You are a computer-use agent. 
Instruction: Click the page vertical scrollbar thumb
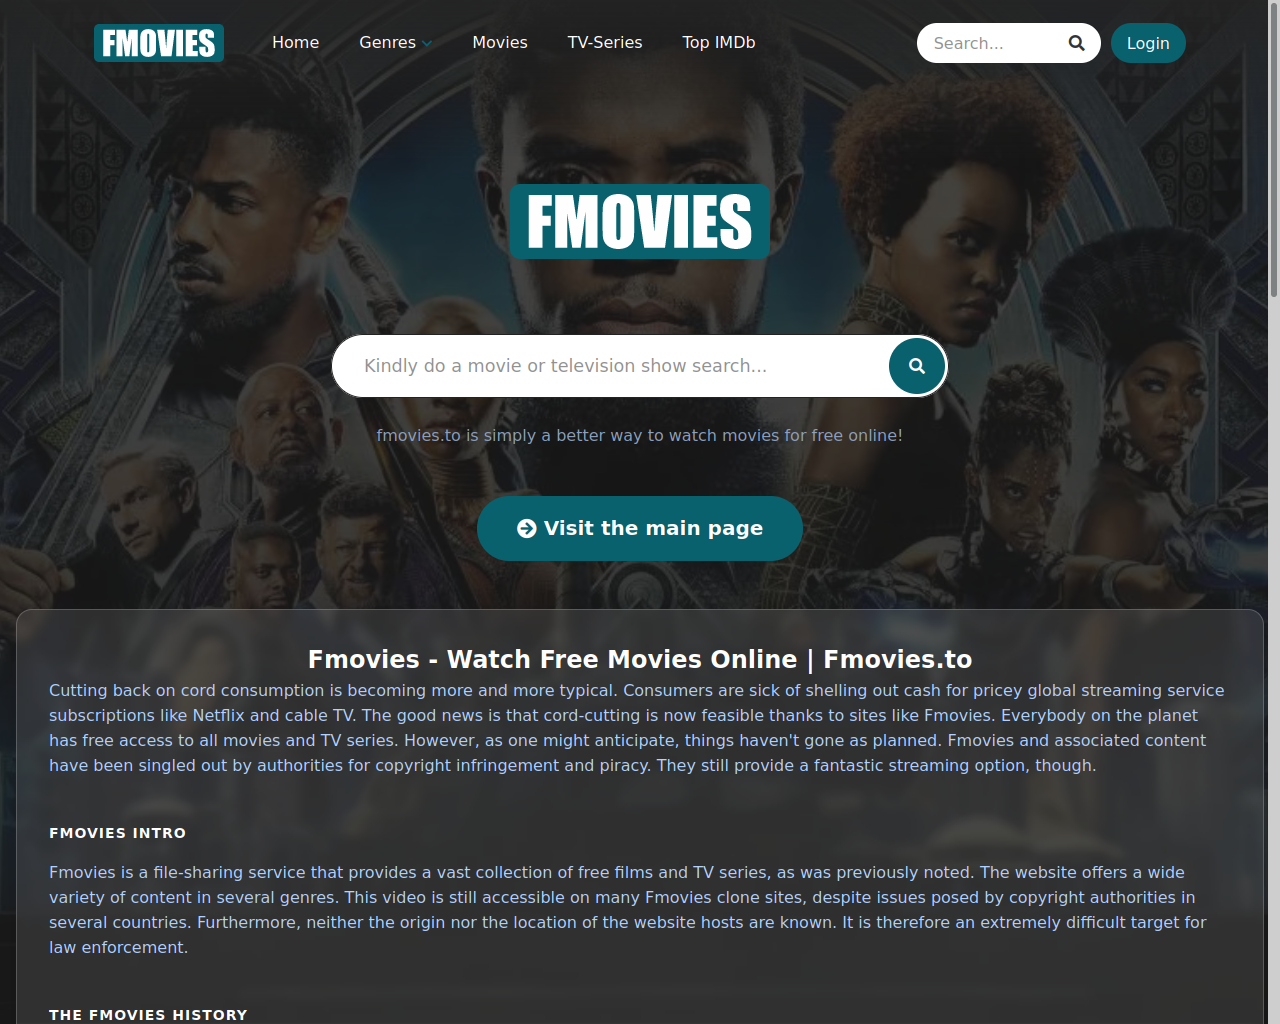click(x=1274, y=150)
